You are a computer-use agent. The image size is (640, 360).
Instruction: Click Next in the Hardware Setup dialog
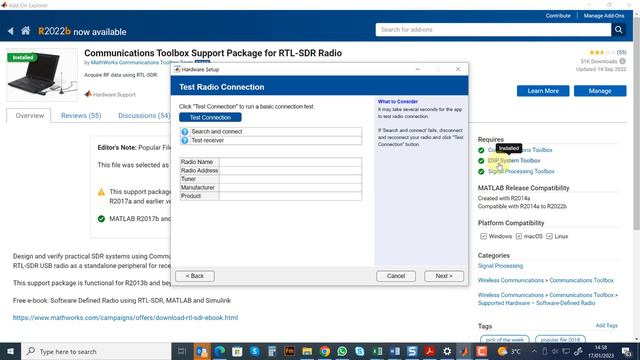click(444, 276)
